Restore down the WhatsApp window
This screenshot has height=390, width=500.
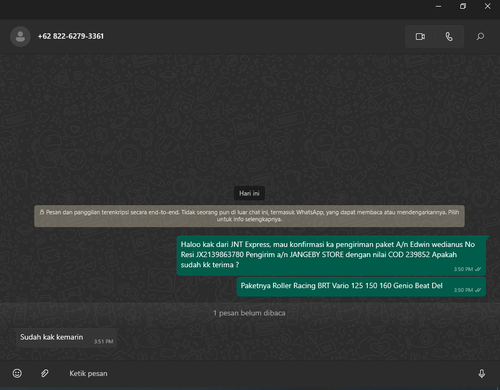click(x=463, y=6)
